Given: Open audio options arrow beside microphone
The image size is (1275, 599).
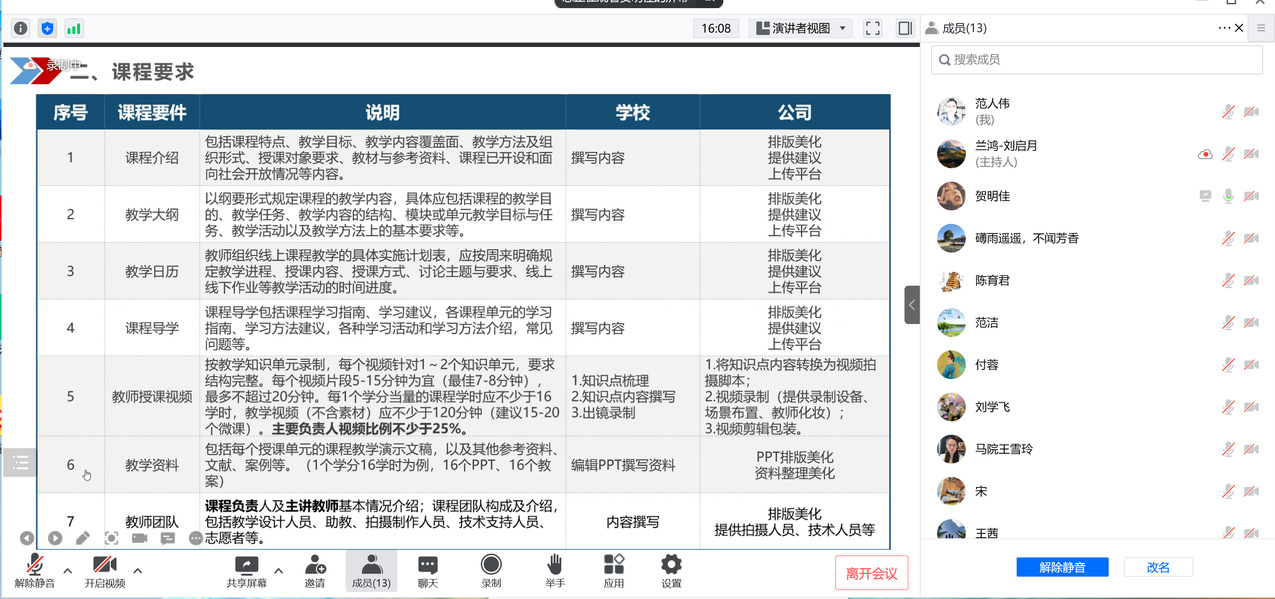Looking at the screenshot, I should (x=67, y=571).
